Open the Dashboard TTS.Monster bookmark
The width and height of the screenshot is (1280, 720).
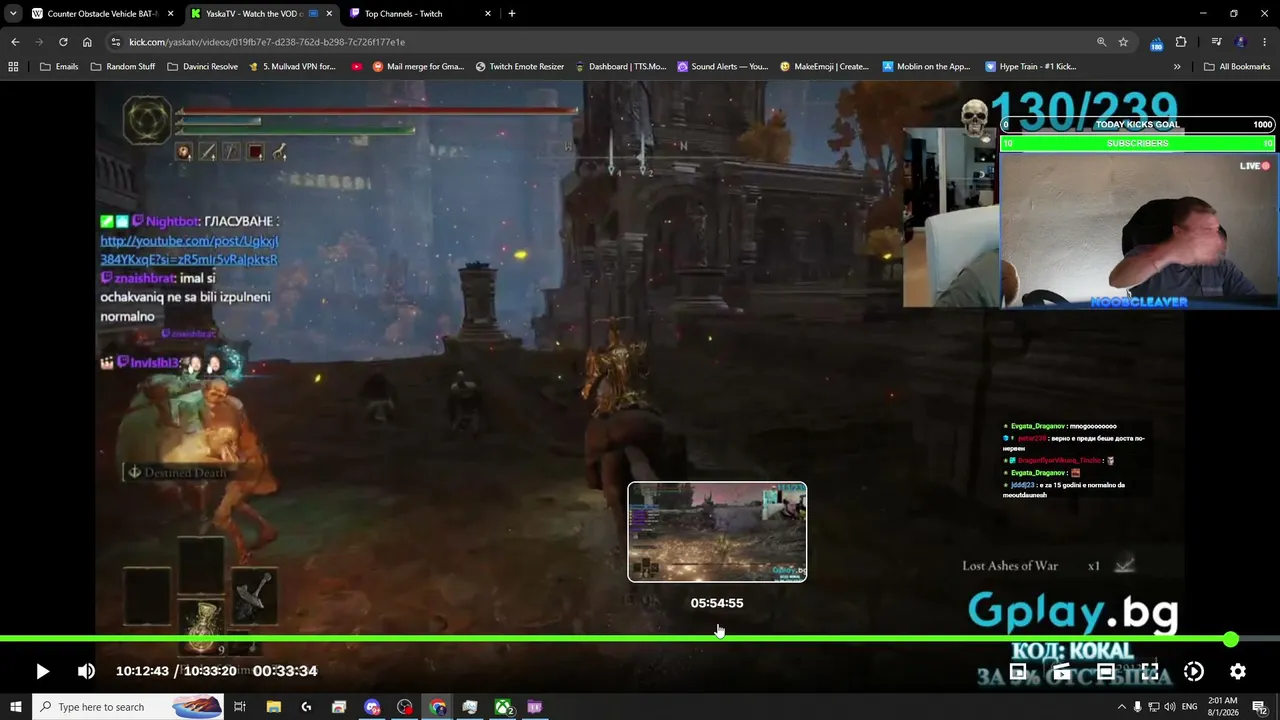[x=620, y=67]
